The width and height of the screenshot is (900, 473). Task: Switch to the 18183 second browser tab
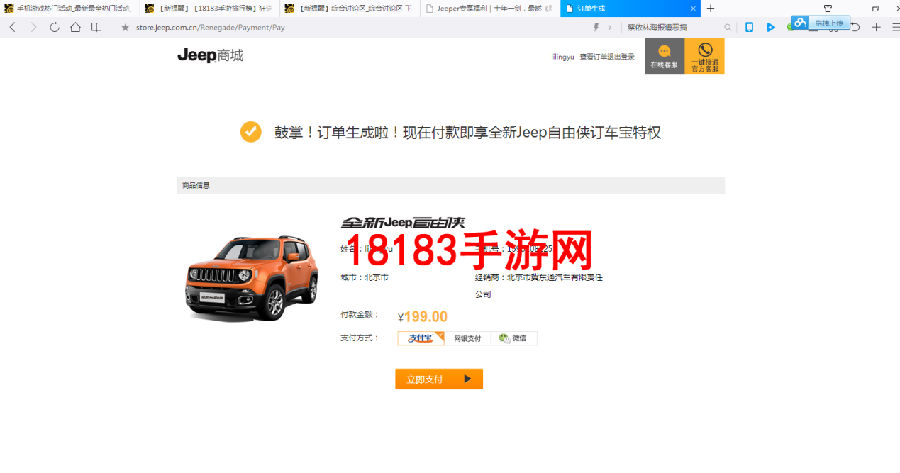pos(210,8)
